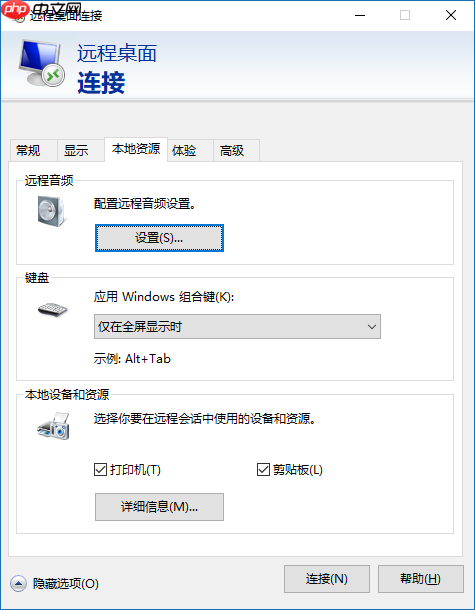Click the 详细信息(M)... button

pos(160,507)
